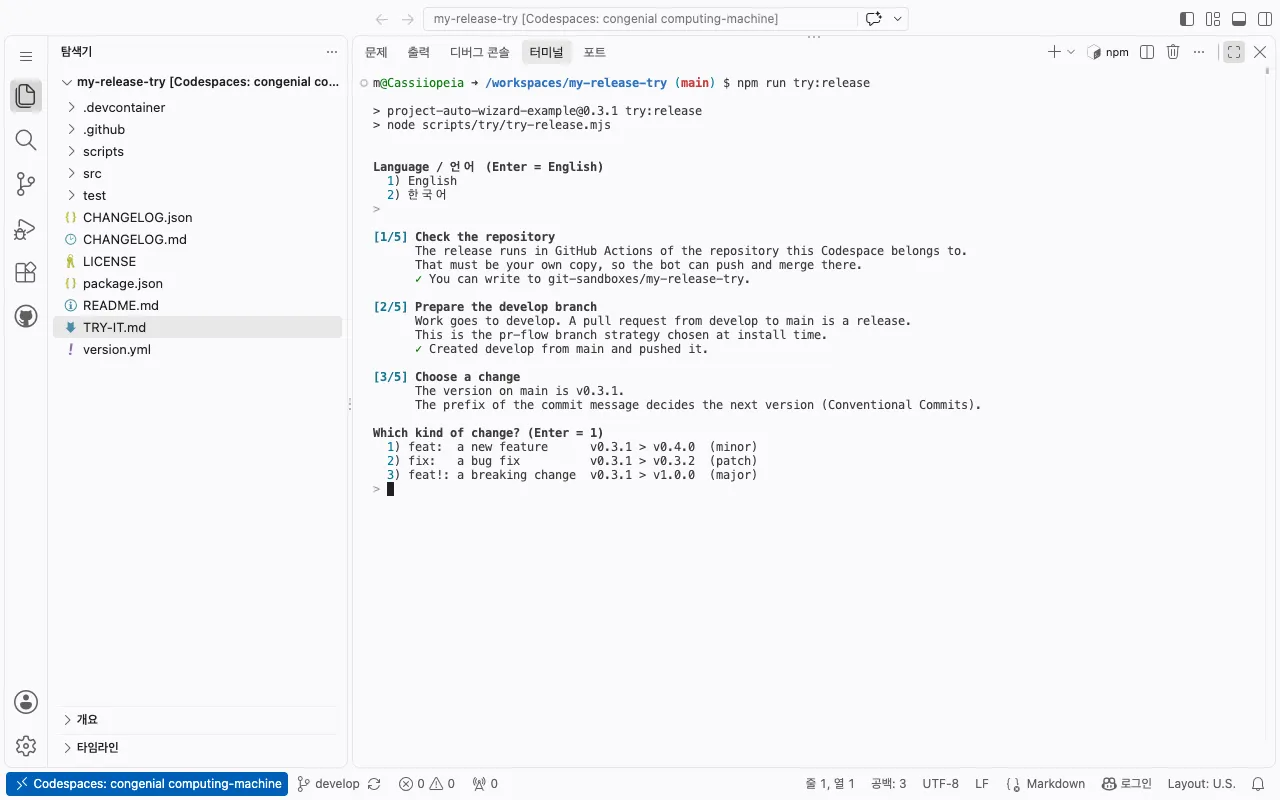Open the Explorer view in activity bar
1280x800 pixels.
(x=26, y=96)
